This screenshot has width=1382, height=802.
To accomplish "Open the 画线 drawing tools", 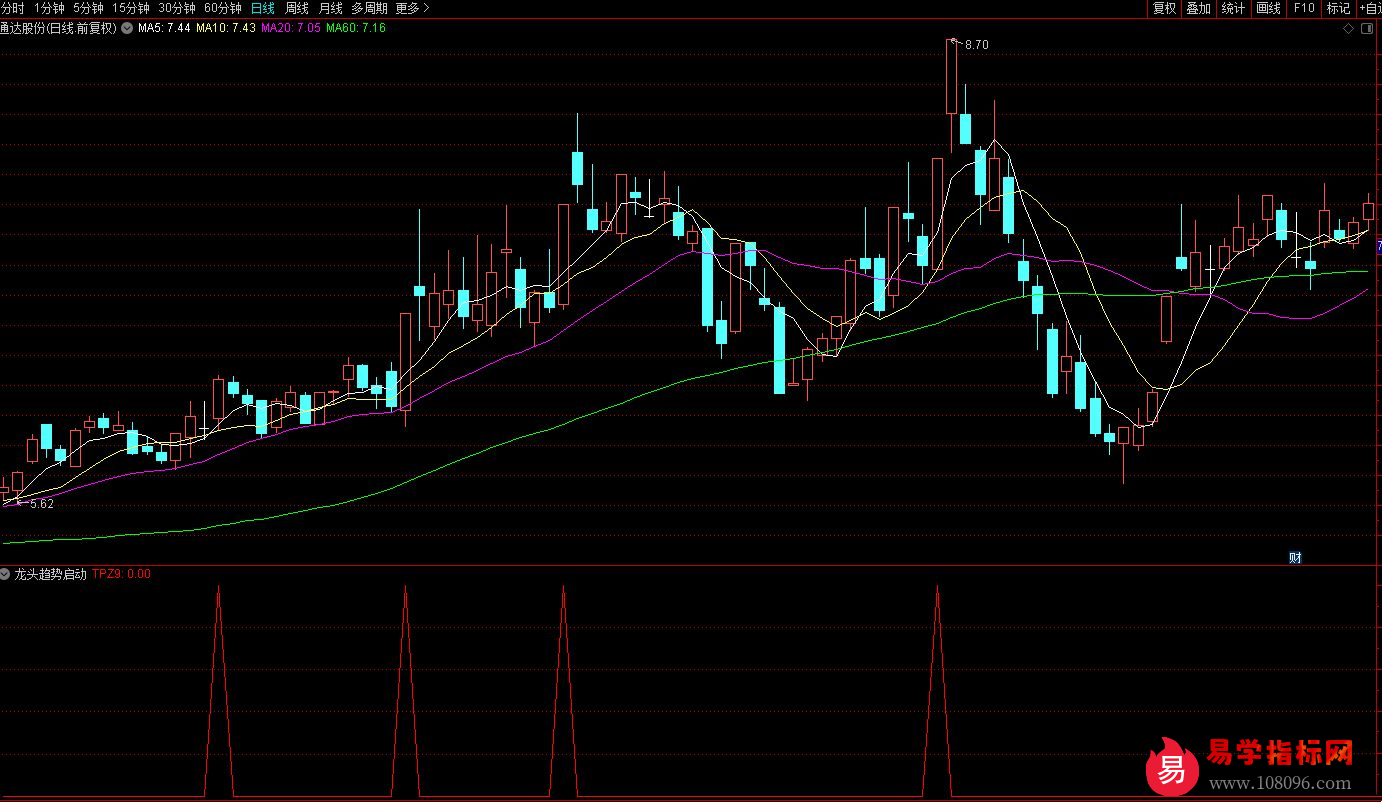I will click(x=1268, y=8).
